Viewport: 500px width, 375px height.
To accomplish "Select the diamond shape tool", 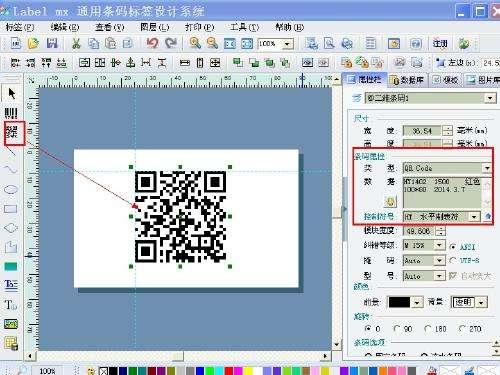I will (x=11, y=228).
